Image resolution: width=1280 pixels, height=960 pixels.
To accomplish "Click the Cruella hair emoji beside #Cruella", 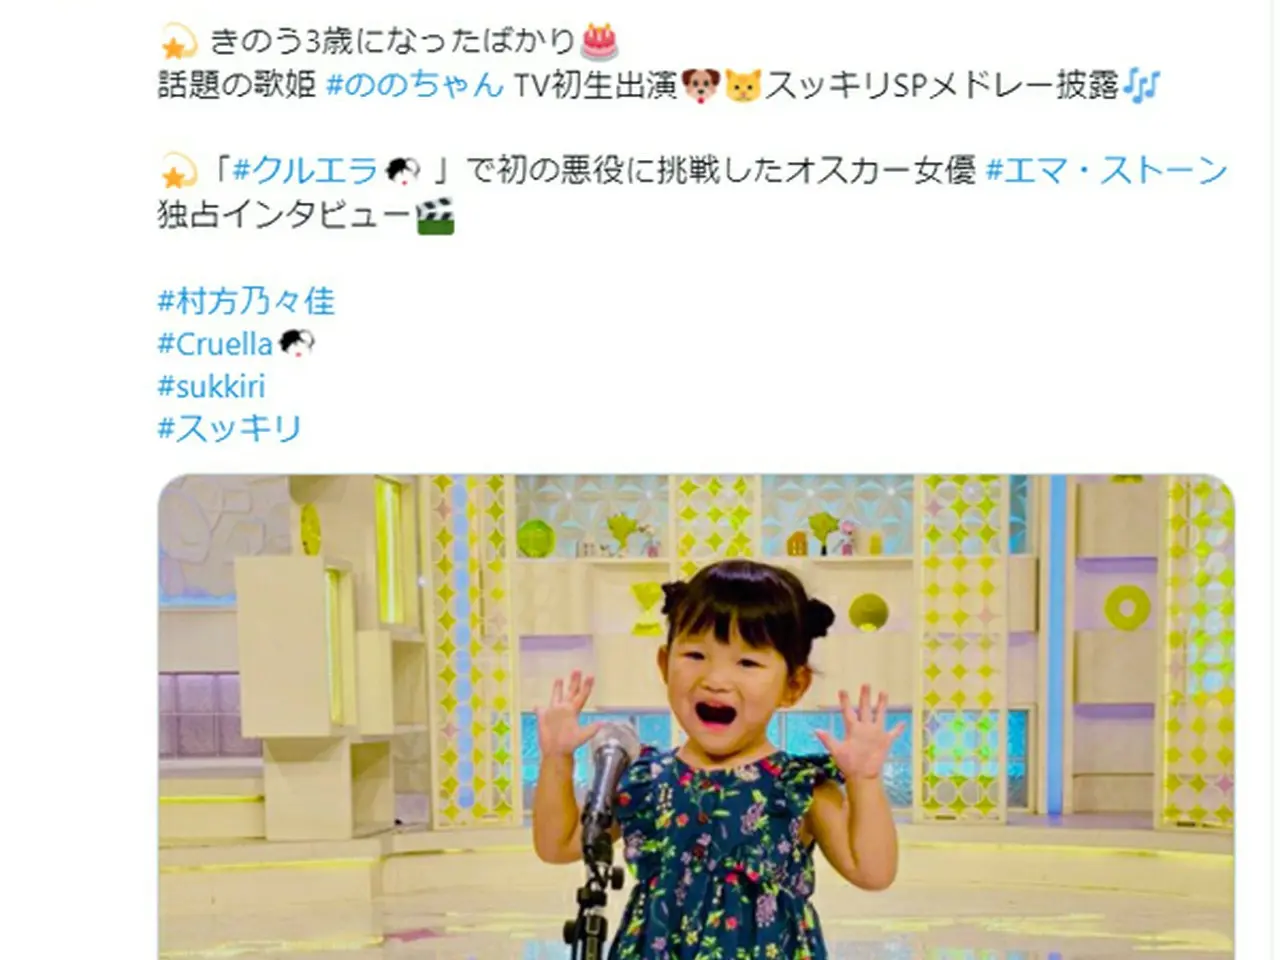I will click(296, 344).
